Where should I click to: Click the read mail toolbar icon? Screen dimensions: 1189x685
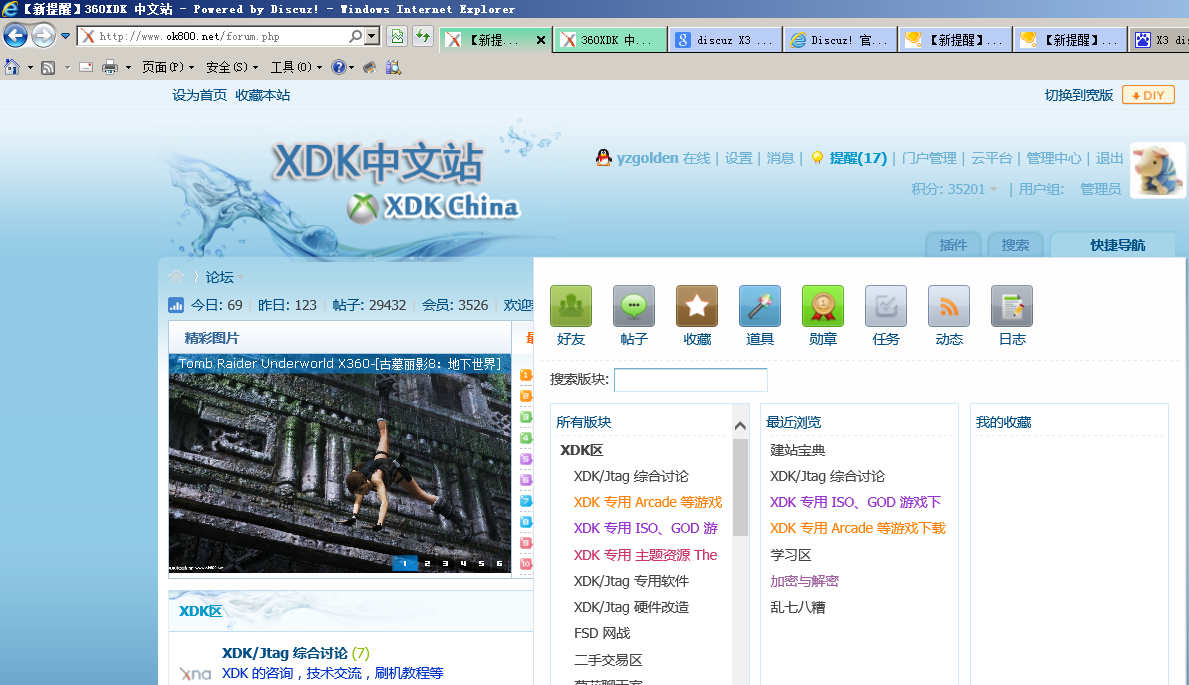point(86,67)
